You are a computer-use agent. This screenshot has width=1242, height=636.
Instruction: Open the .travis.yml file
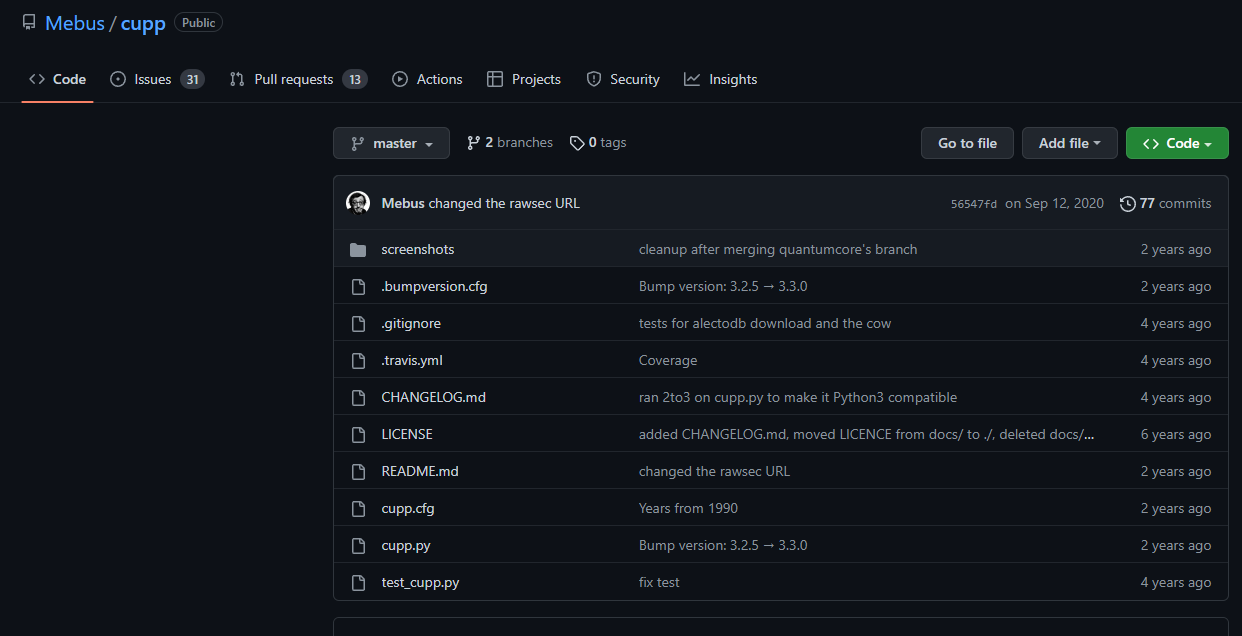coord(412,360)
